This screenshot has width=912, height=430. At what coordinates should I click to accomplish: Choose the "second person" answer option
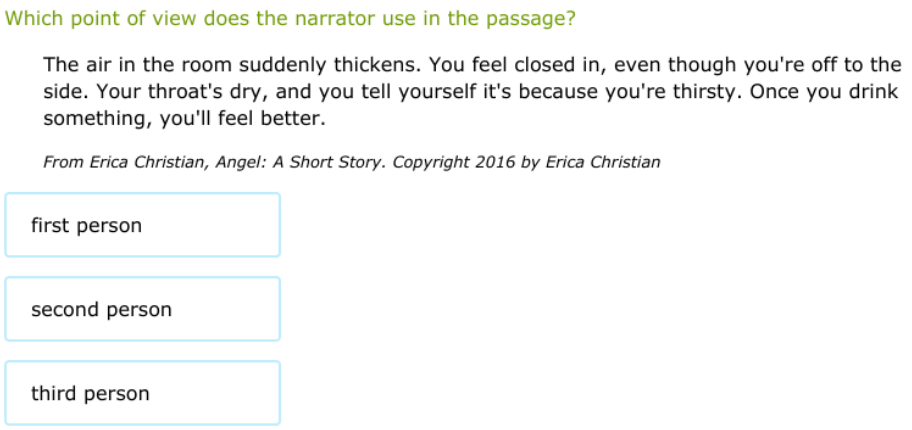click(142, 310)
